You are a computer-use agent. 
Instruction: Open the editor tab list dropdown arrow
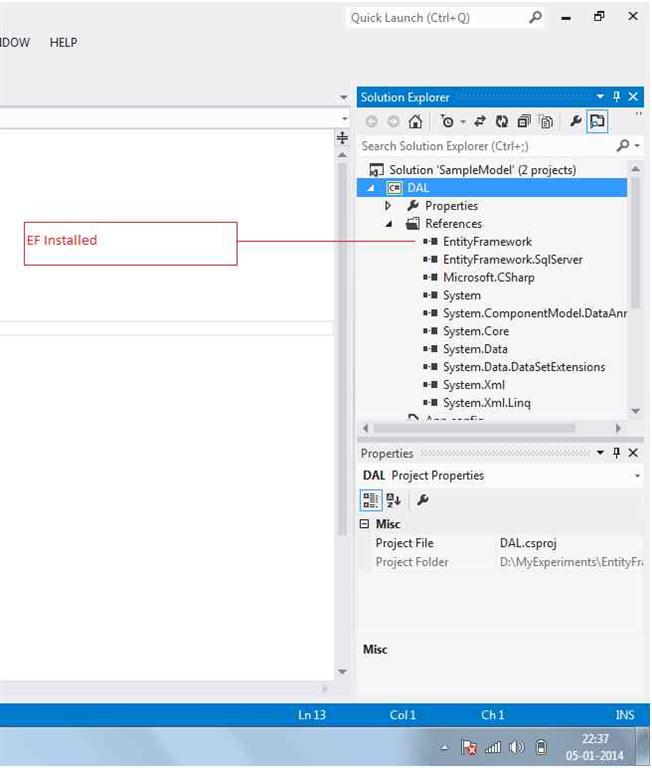(343, 97)
